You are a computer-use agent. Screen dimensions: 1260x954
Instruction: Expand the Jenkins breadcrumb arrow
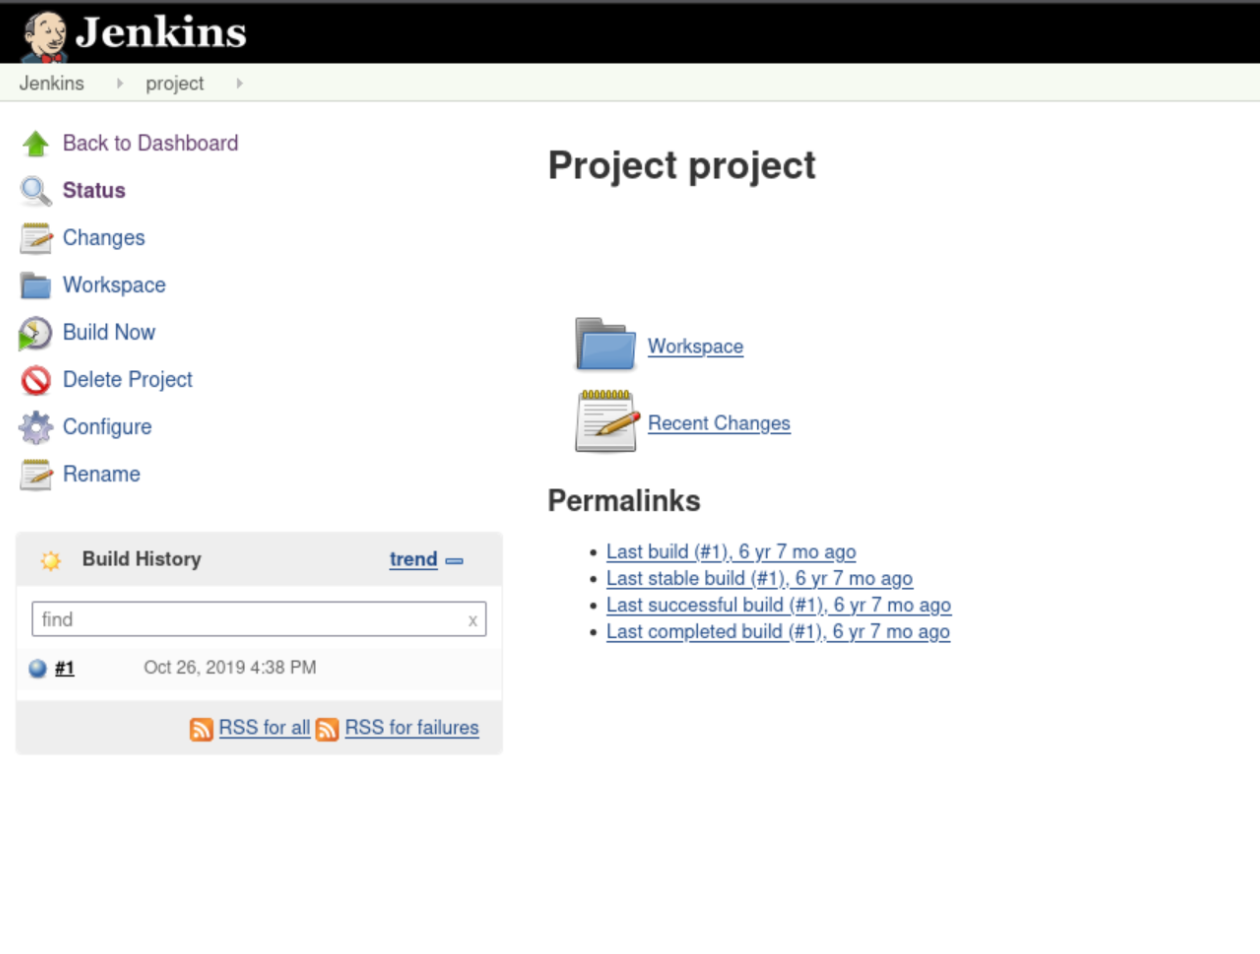[120, 83]
